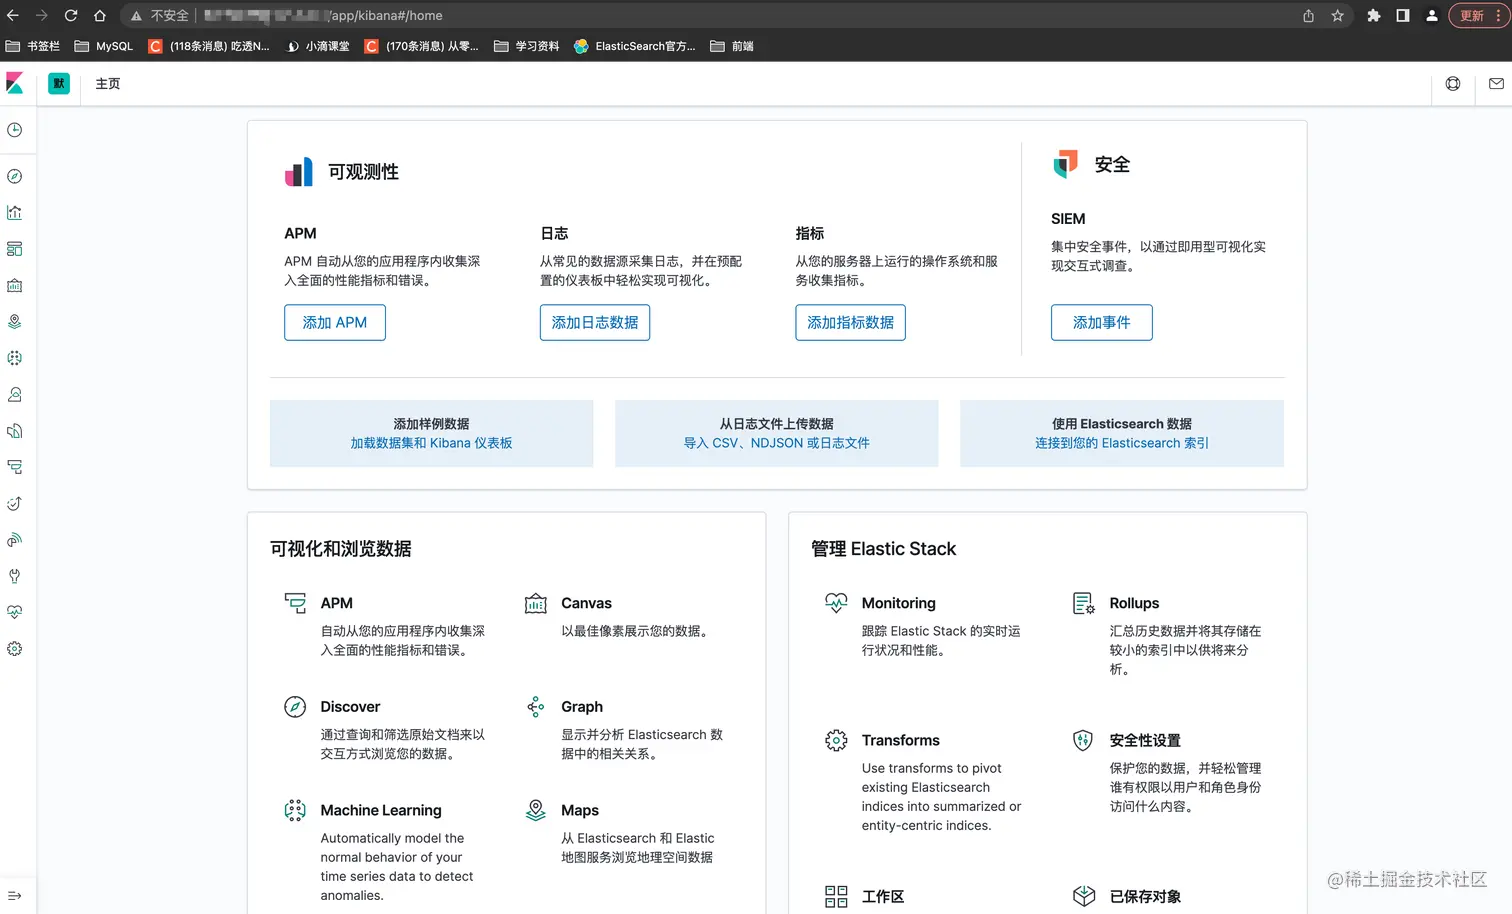Open the Rollups management link
Viewport: 1512px width, 914px height.
(x=1134, y=603)
